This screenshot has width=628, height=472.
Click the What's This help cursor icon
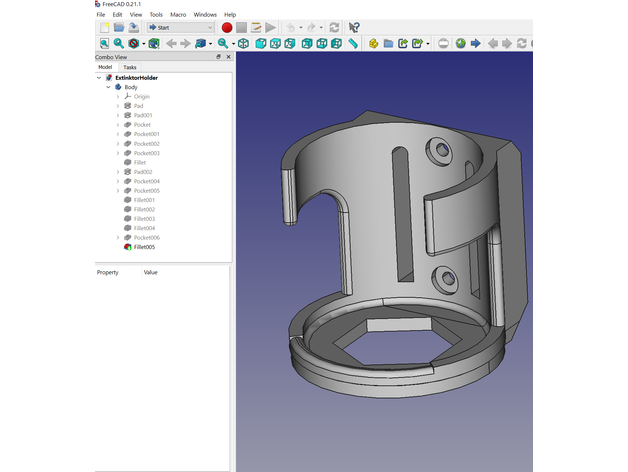coord(354,28)
